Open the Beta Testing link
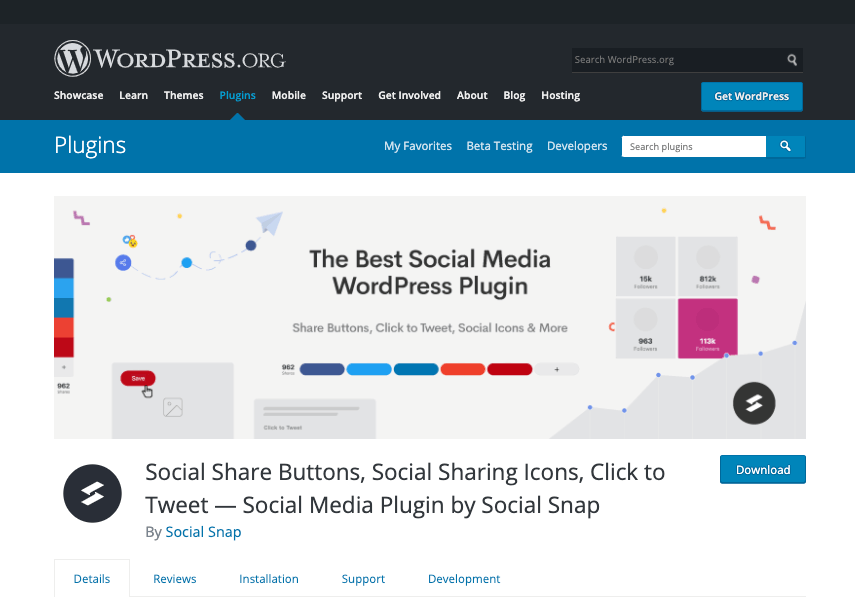This screenshot has width=855, height=613. 499,146
